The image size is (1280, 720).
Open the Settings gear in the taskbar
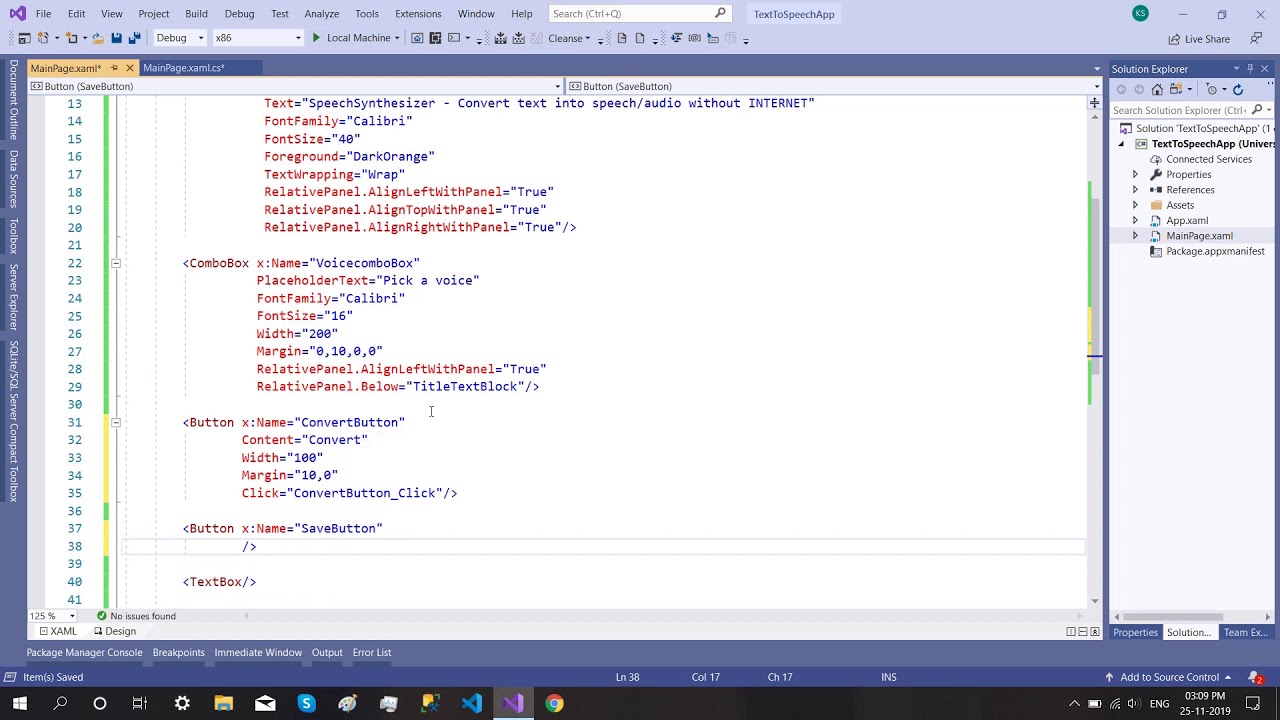(182, 704)
